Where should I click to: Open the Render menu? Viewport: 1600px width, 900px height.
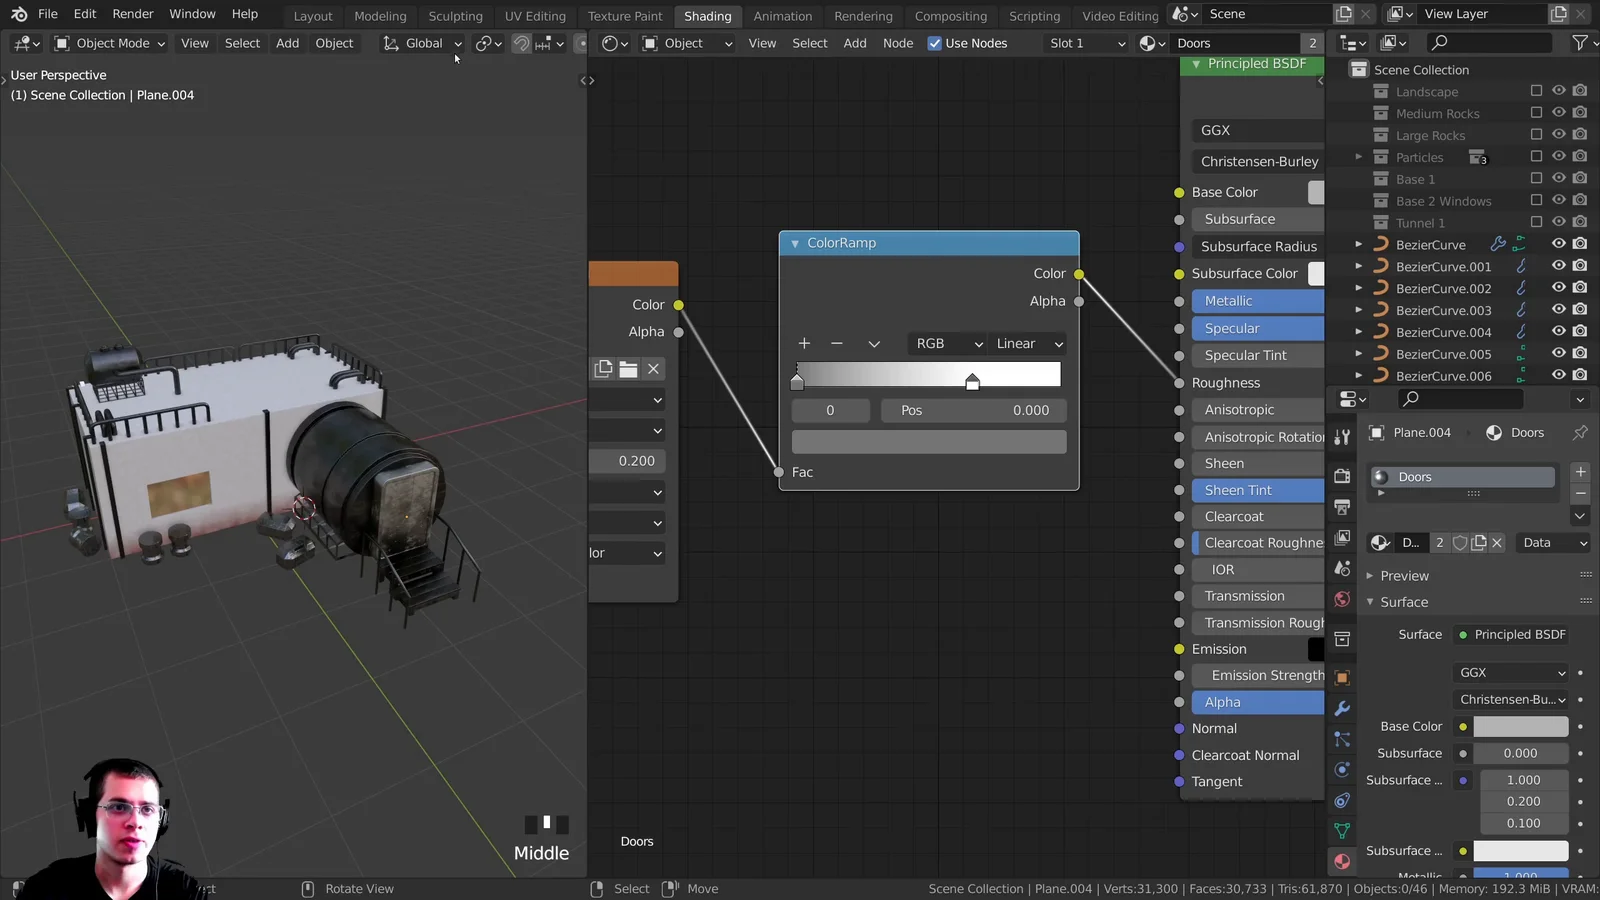point(132,14)
